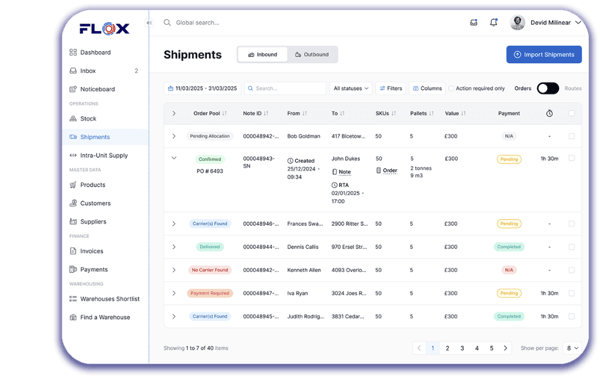Screen dimensions: 600x378
Task: Expand the Bob Goldman shipment row
Action: [174, 136]
